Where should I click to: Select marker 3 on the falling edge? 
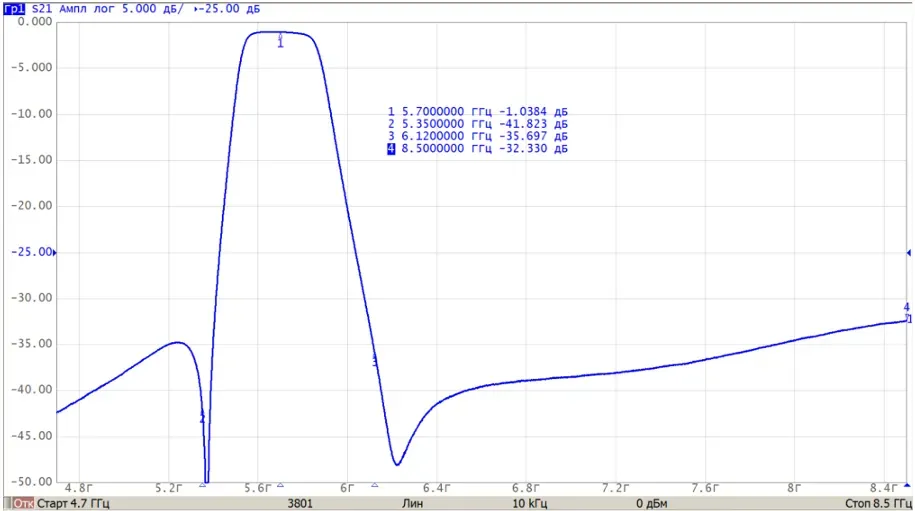(375, 360)
